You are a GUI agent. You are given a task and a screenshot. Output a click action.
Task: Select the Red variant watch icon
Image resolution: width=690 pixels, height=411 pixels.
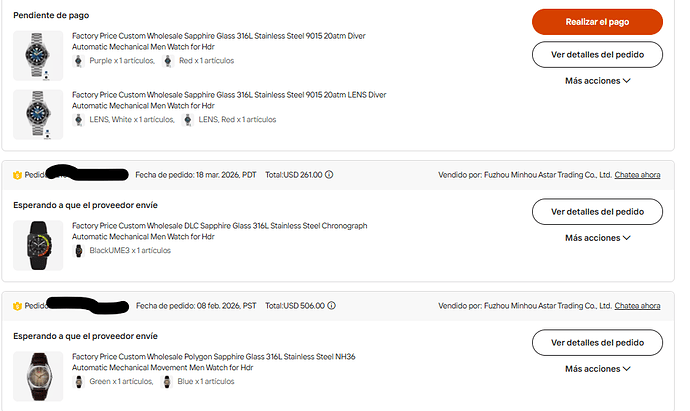[x=168, y=61]
